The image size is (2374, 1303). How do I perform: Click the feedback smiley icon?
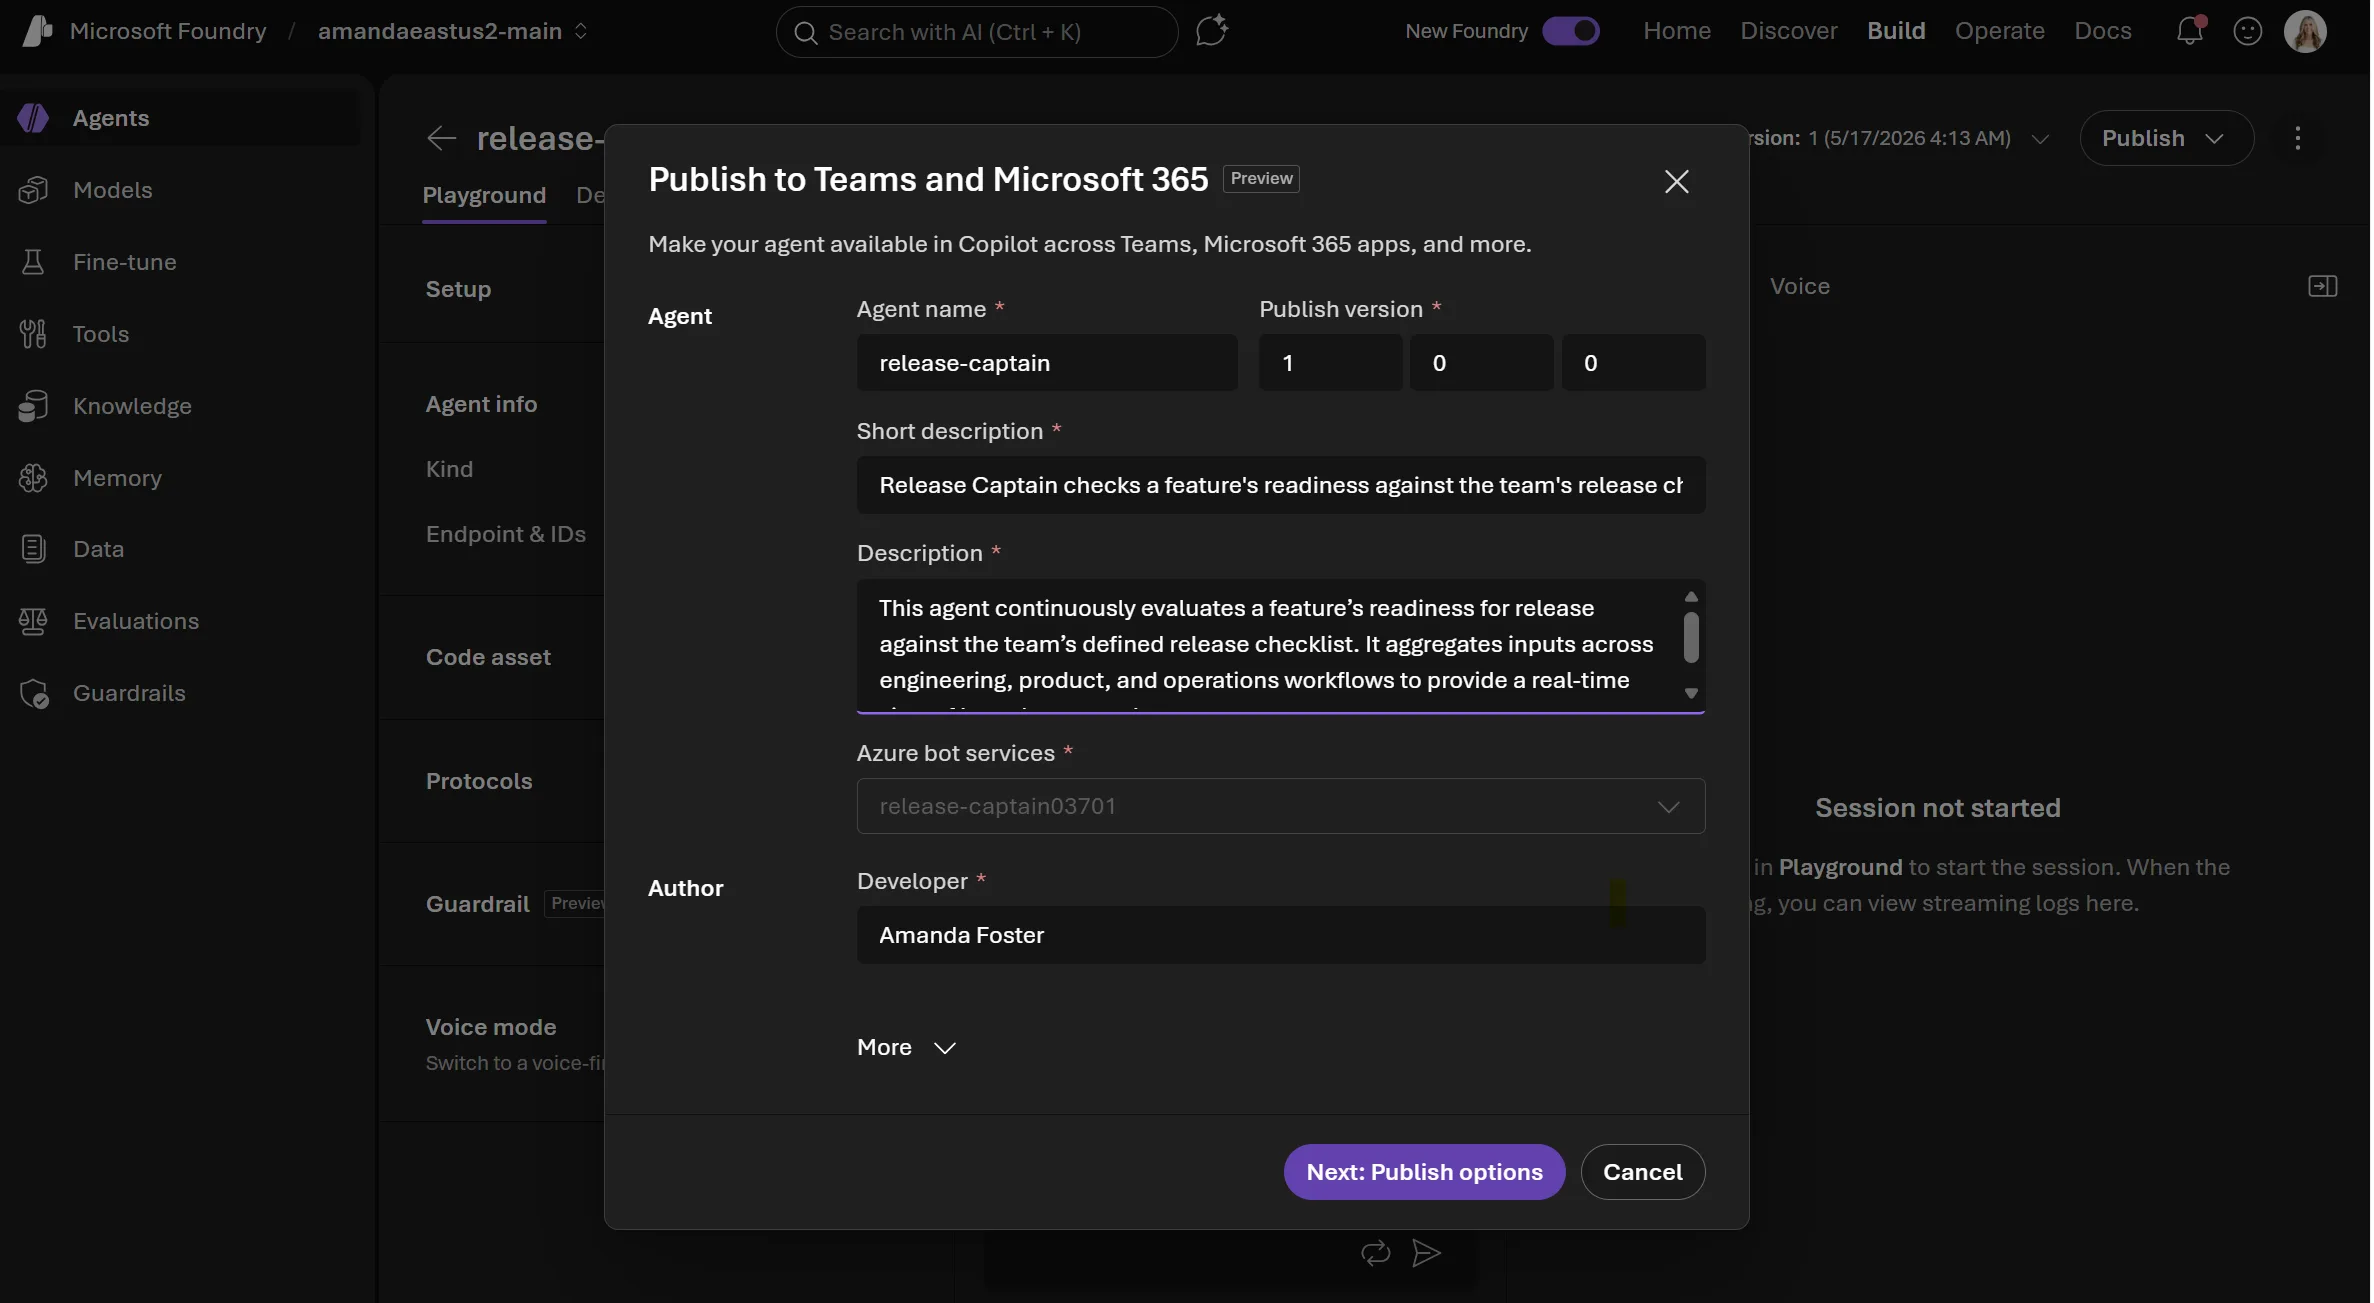[x=2248, y=31]
